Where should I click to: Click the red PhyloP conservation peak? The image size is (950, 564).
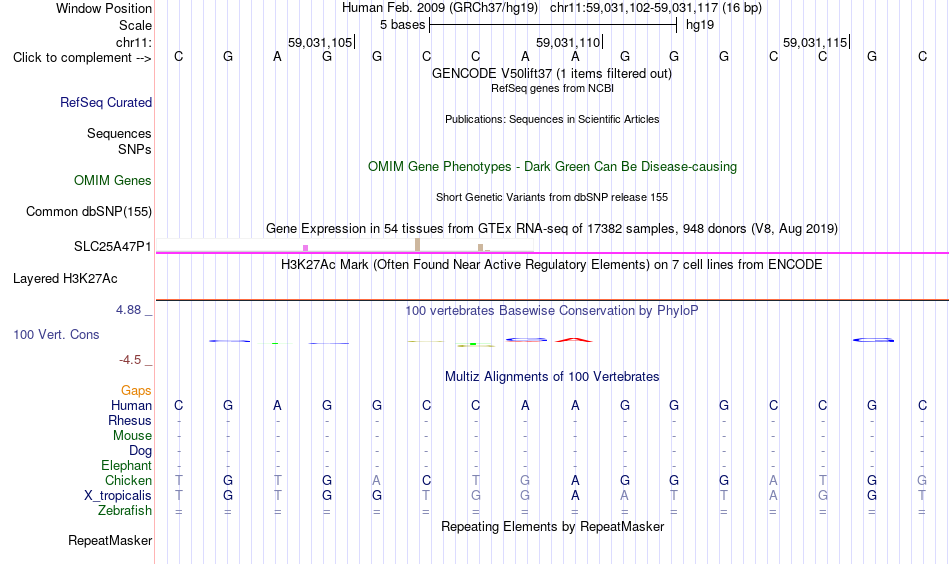[x=574, y=340]
